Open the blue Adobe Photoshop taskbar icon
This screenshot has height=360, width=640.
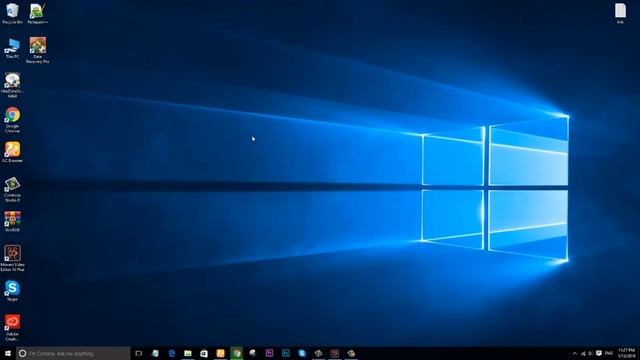point(286,353)
